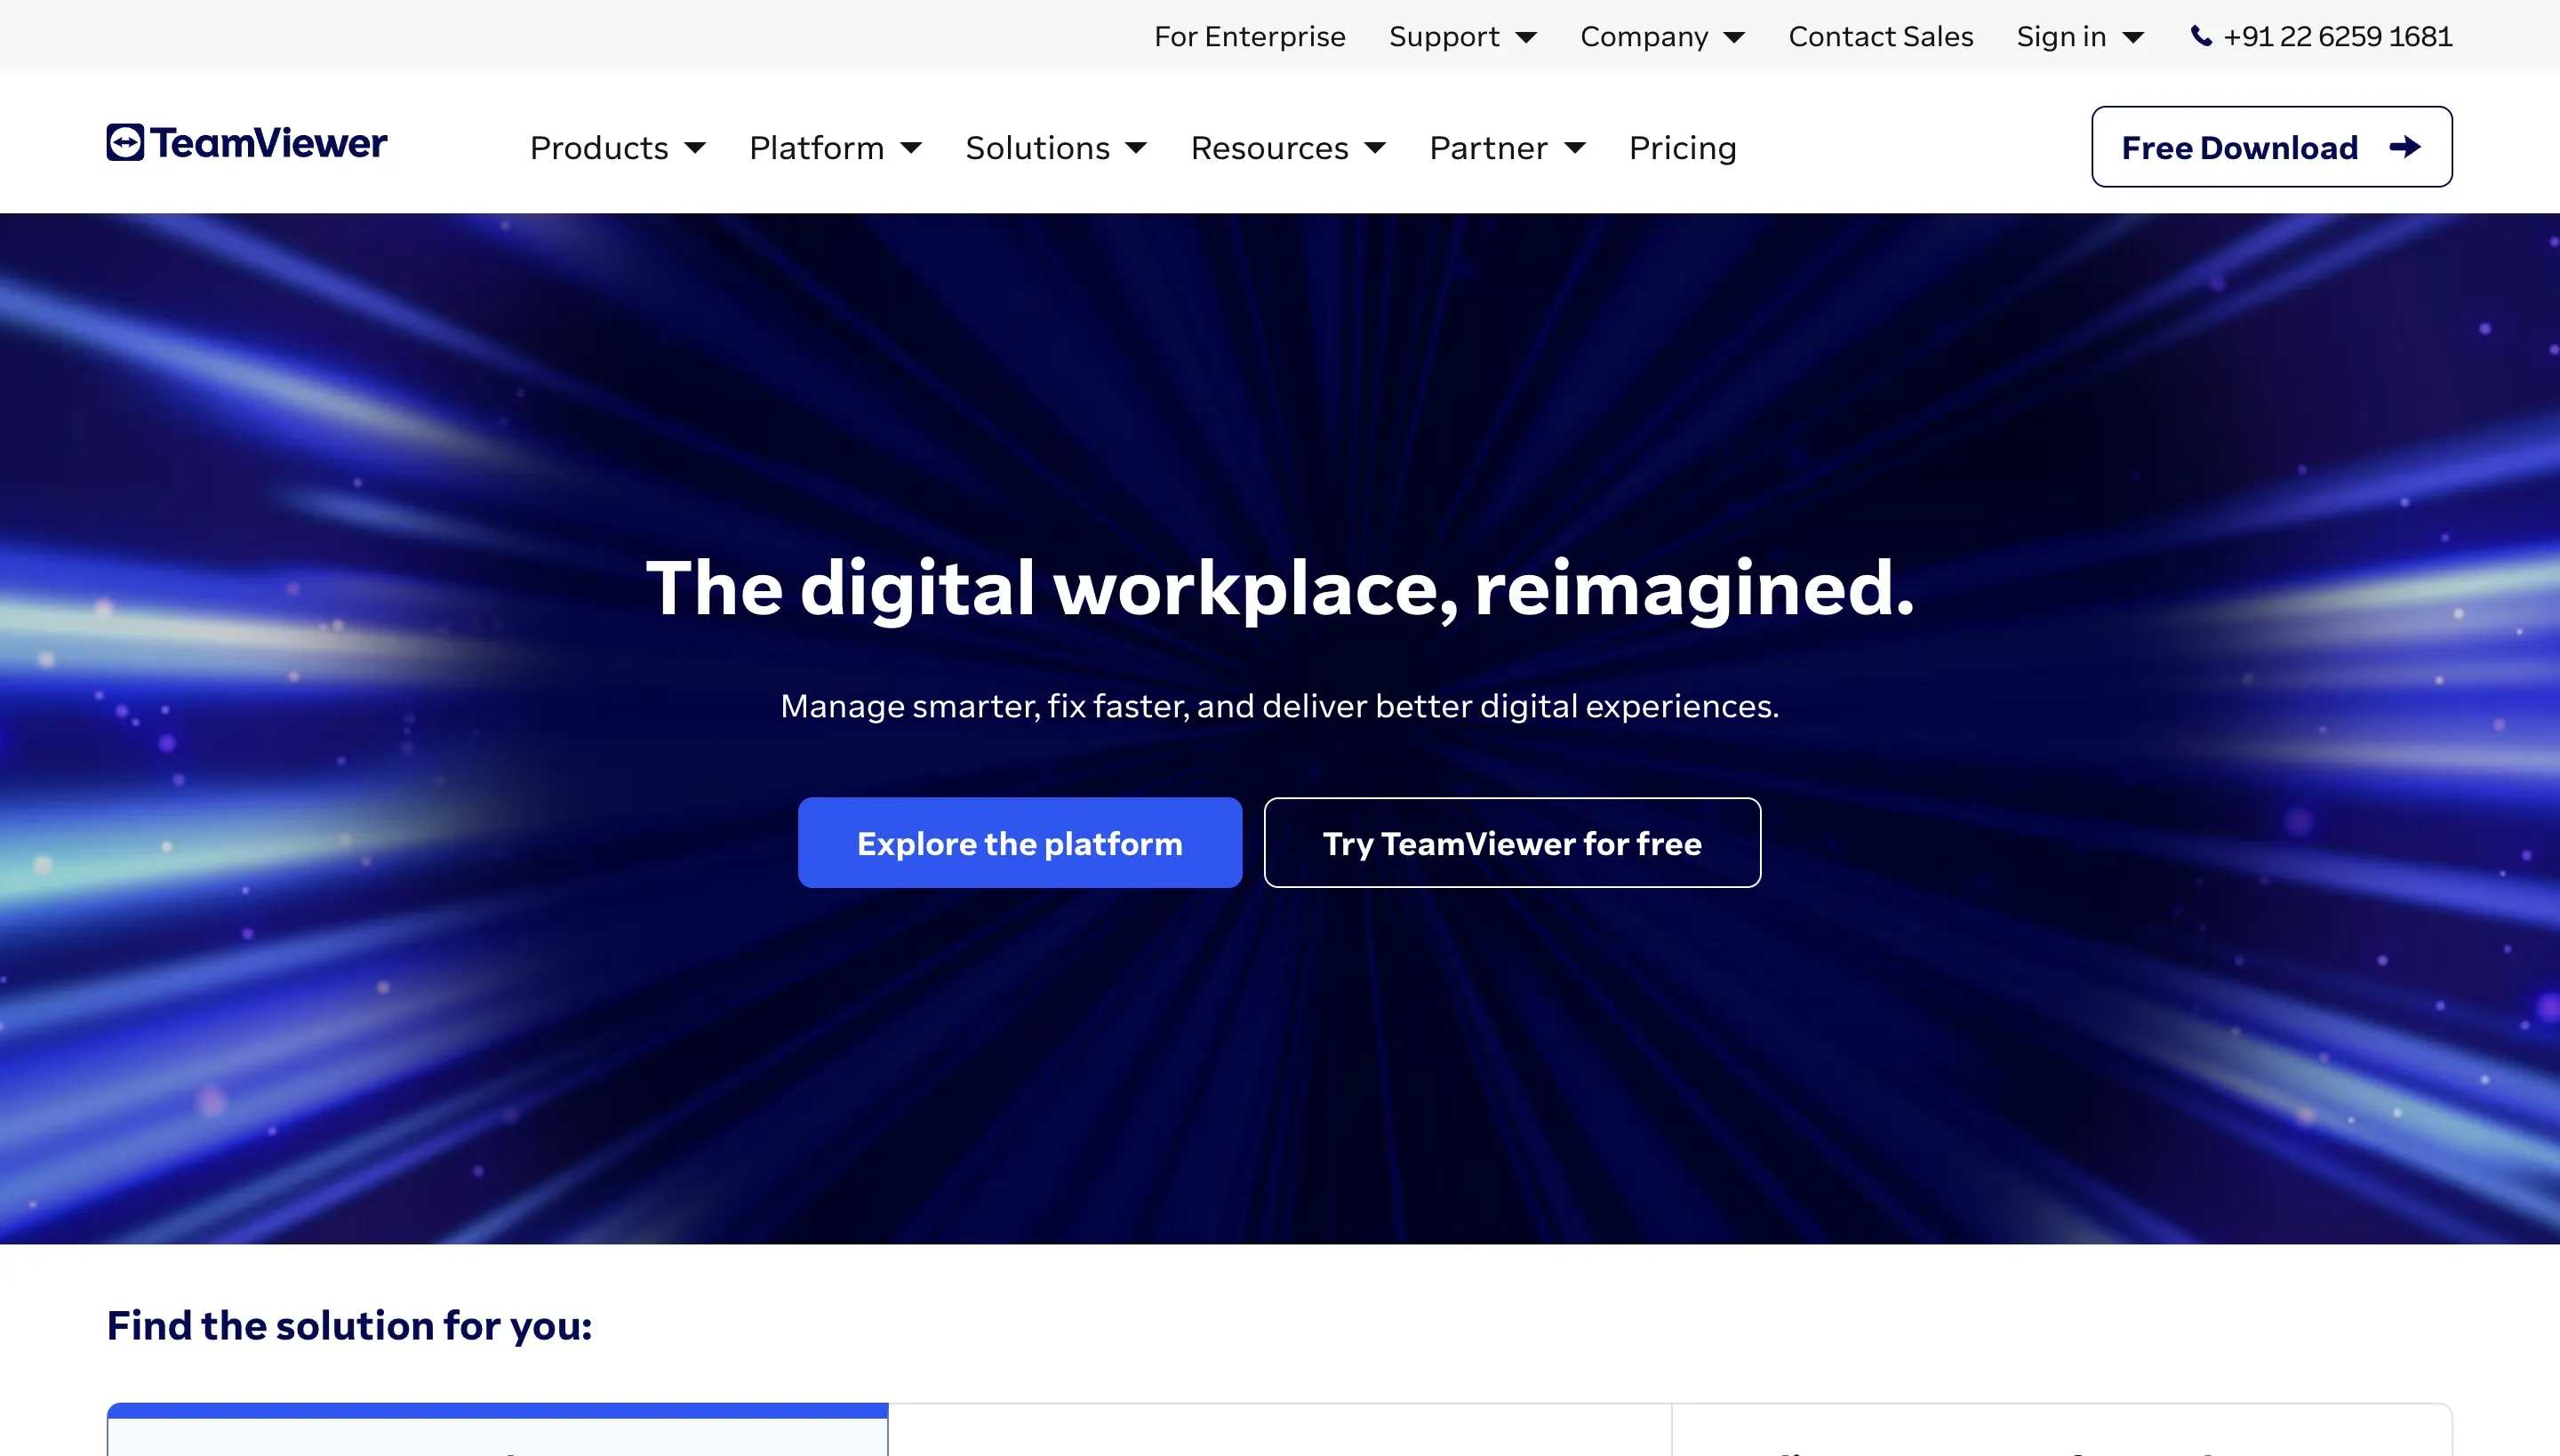
Task: Open the Support menu label
Action: tap(1444, 37)
